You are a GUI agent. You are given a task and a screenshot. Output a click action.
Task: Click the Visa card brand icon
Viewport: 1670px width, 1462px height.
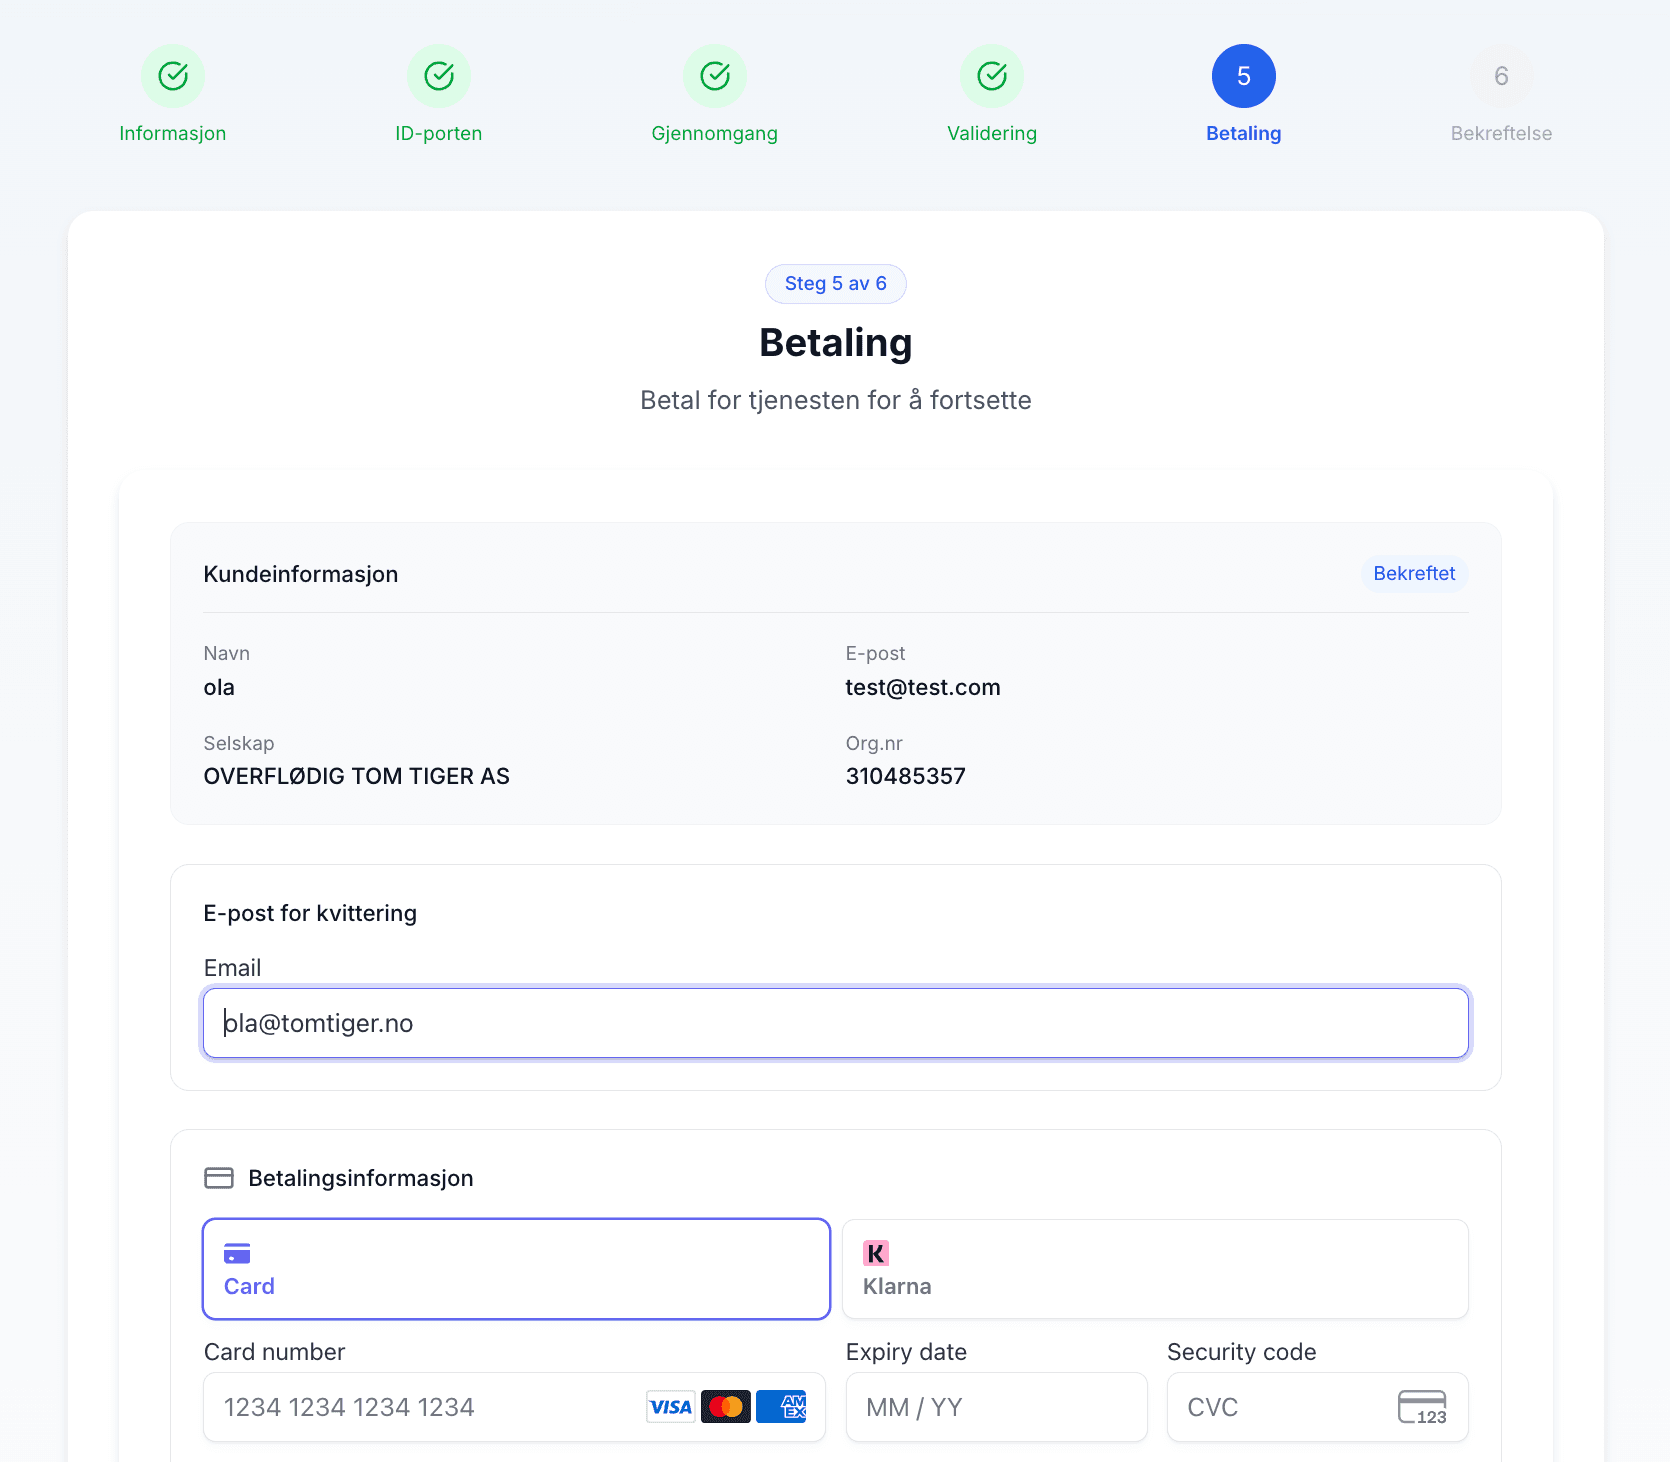[670, 1407]
